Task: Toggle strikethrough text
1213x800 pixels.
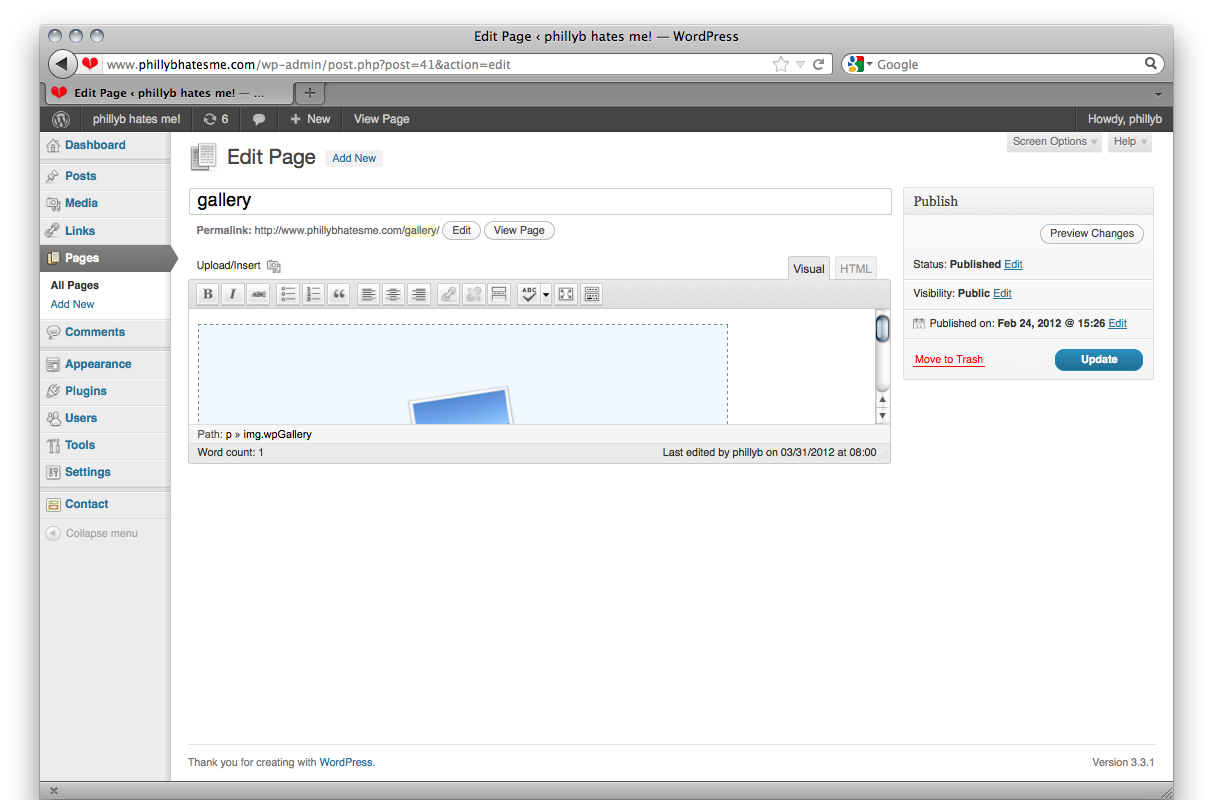Action: [x=259, y=293]
